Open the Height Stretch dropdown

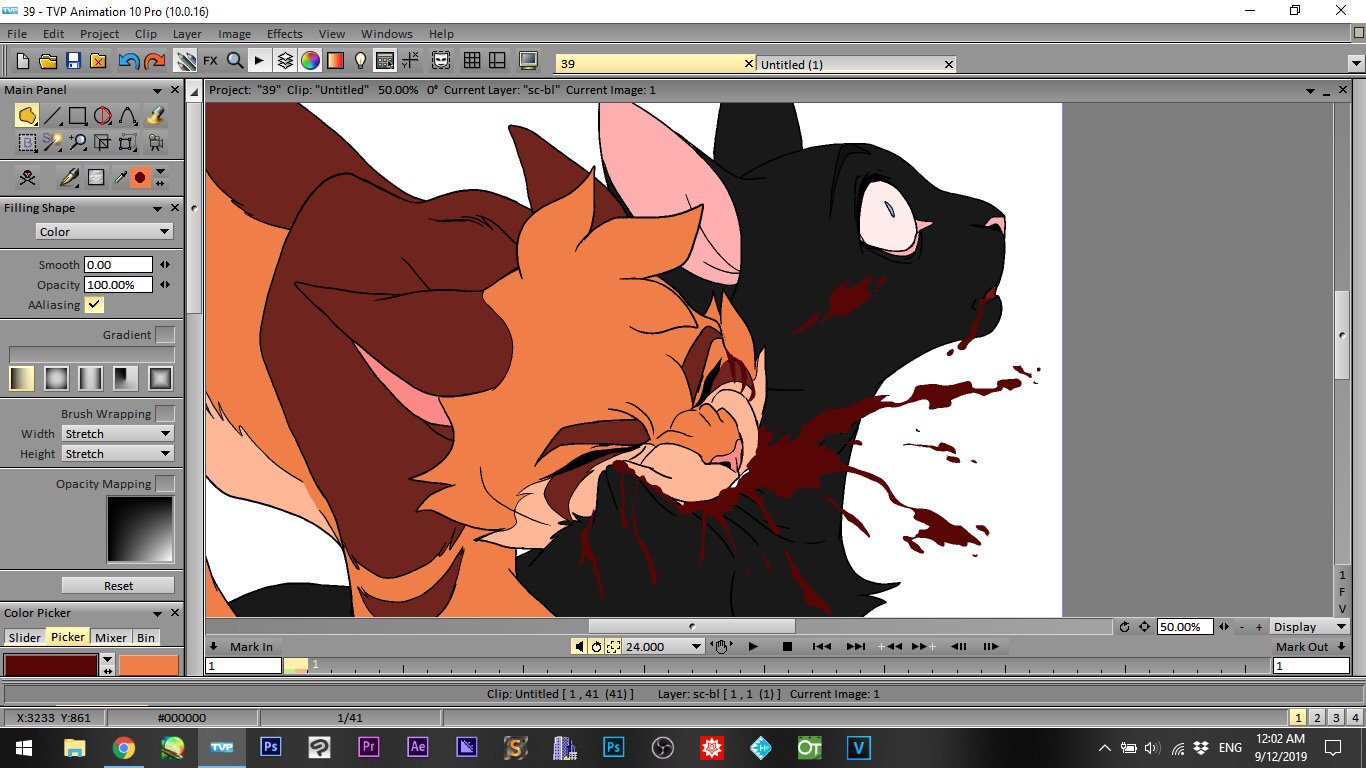click(118, 454)
